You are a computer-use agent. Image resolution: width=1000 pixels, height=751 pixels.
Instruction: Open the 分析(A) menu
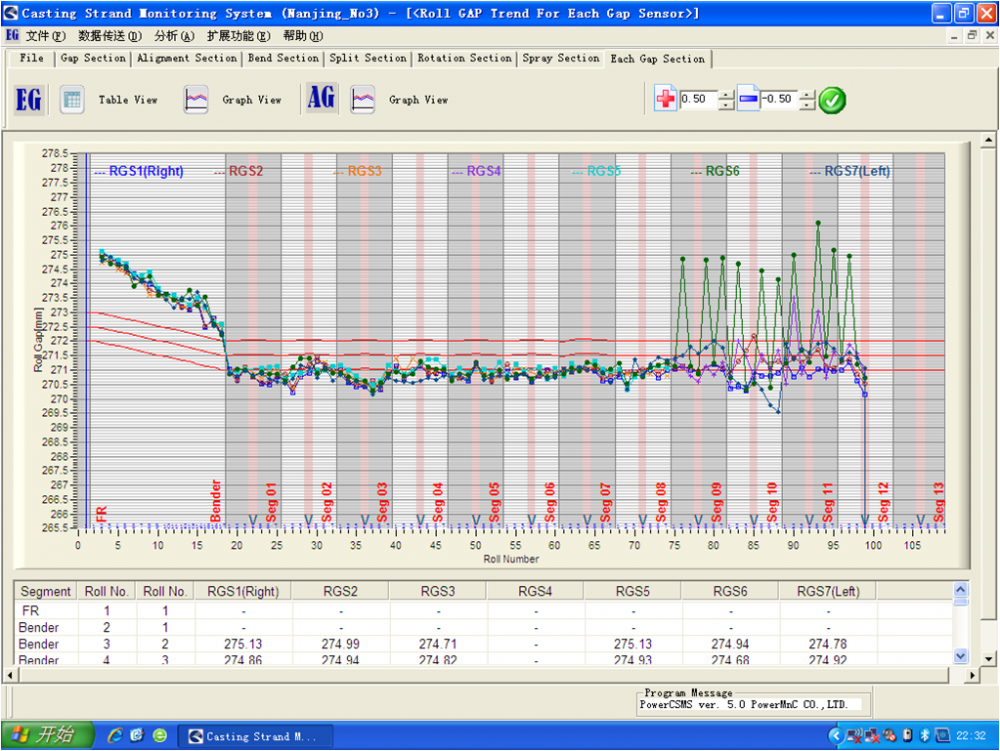pos(174,36)
